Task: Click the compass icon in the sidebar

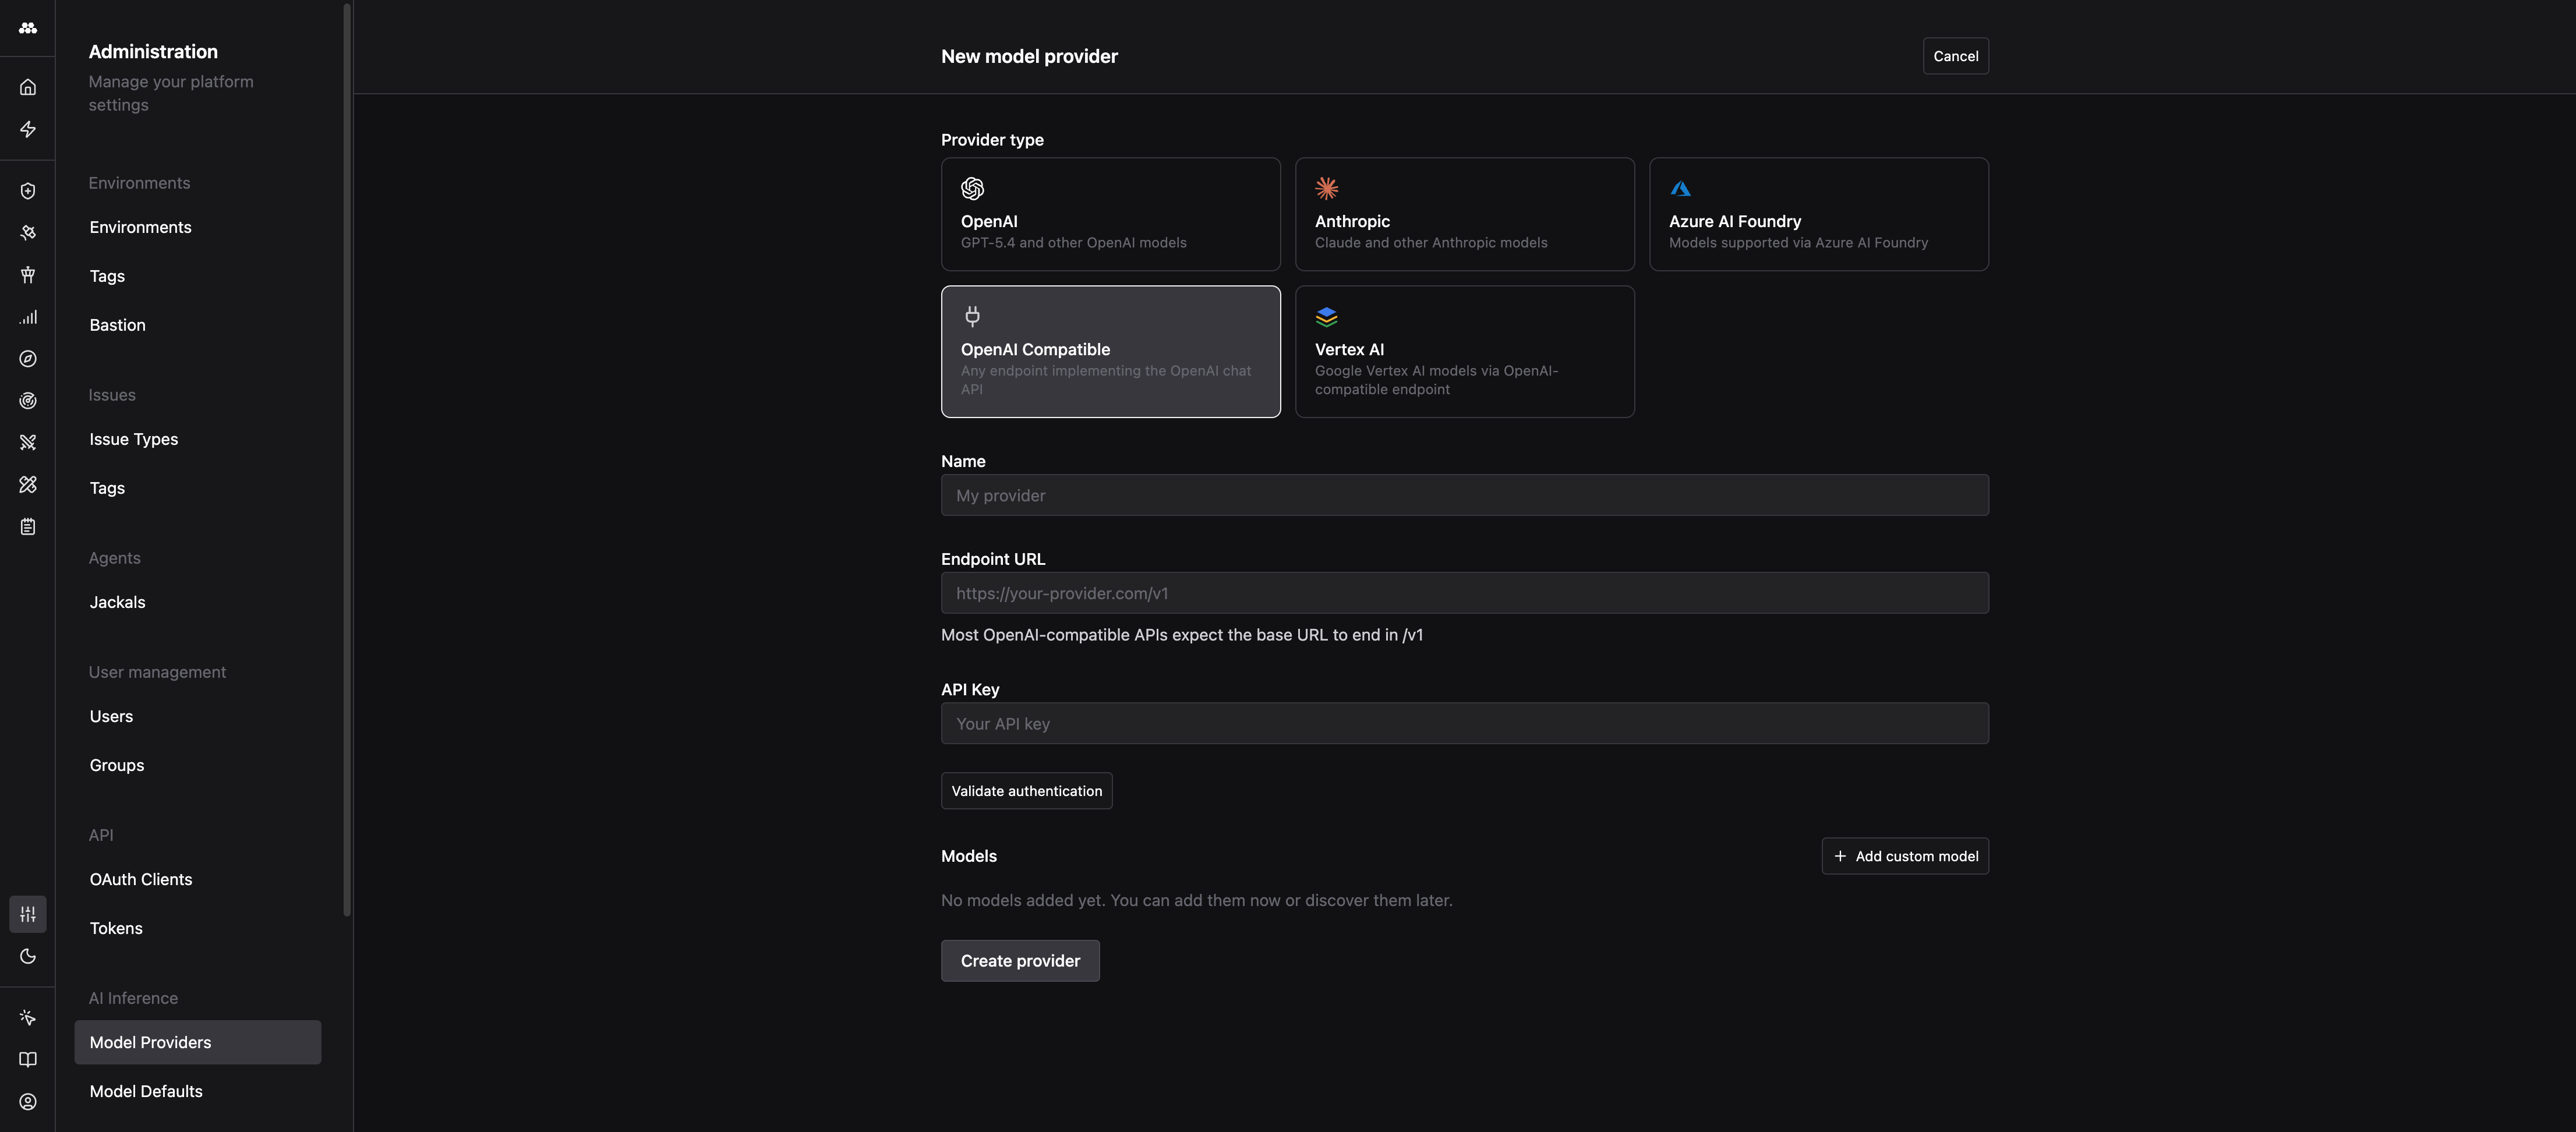Action: [x=28, y=359]
